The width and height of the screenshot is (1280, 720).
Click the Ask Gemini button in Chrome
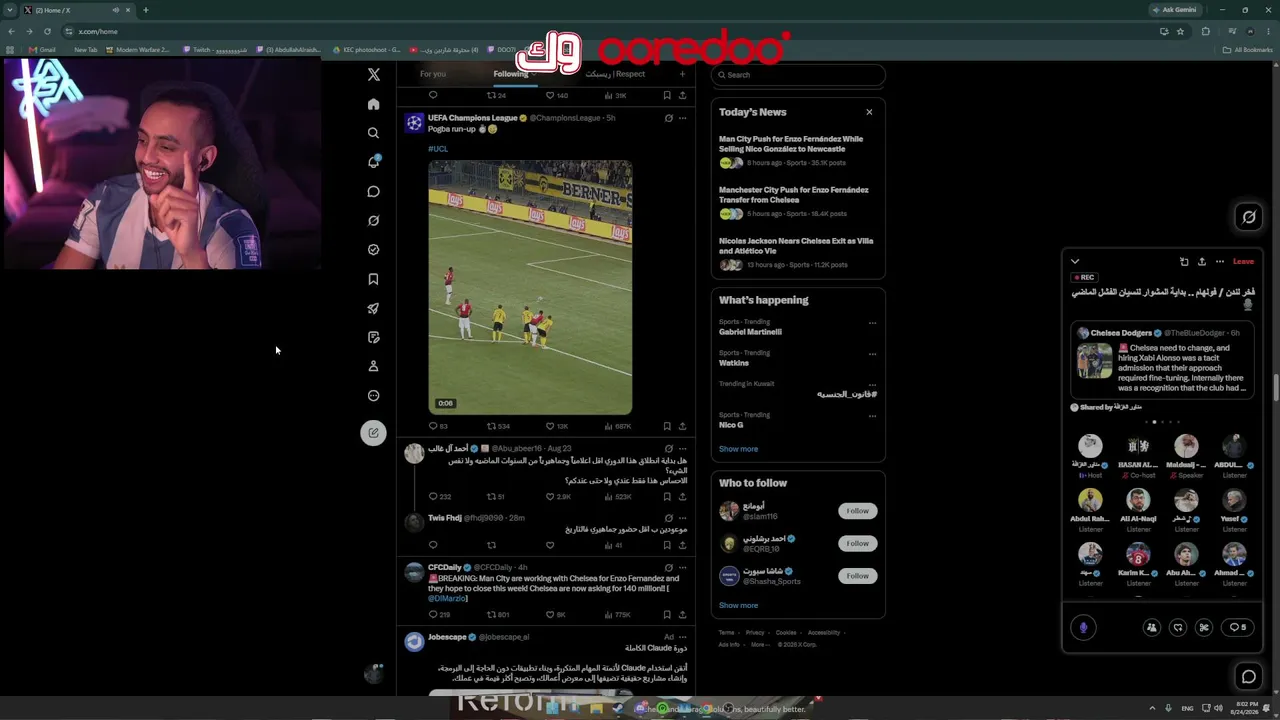tap(1174, 10)
